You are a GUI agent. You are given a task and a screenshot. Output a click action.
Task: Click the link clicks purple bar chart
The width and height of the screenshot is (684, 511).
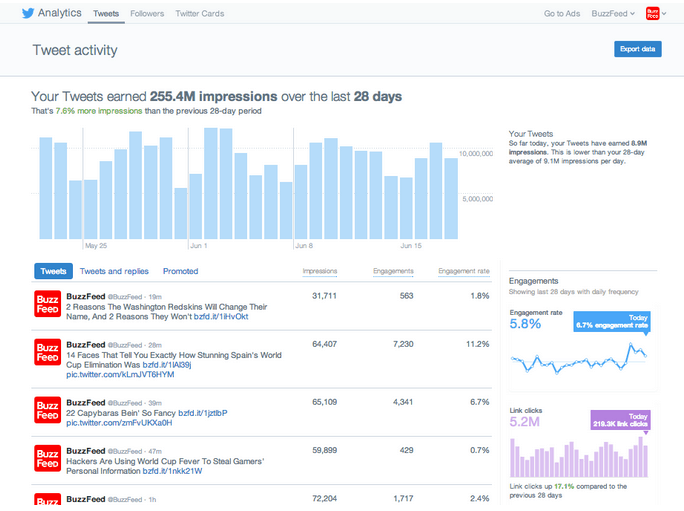(579, 457)
